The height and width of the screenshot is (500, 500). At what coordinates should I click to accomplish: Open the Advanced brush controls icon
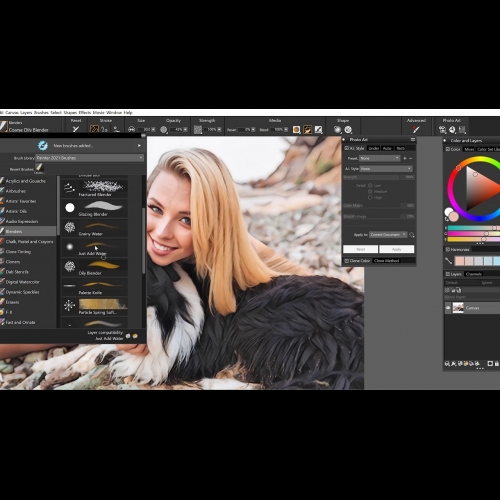pos(416,129)
